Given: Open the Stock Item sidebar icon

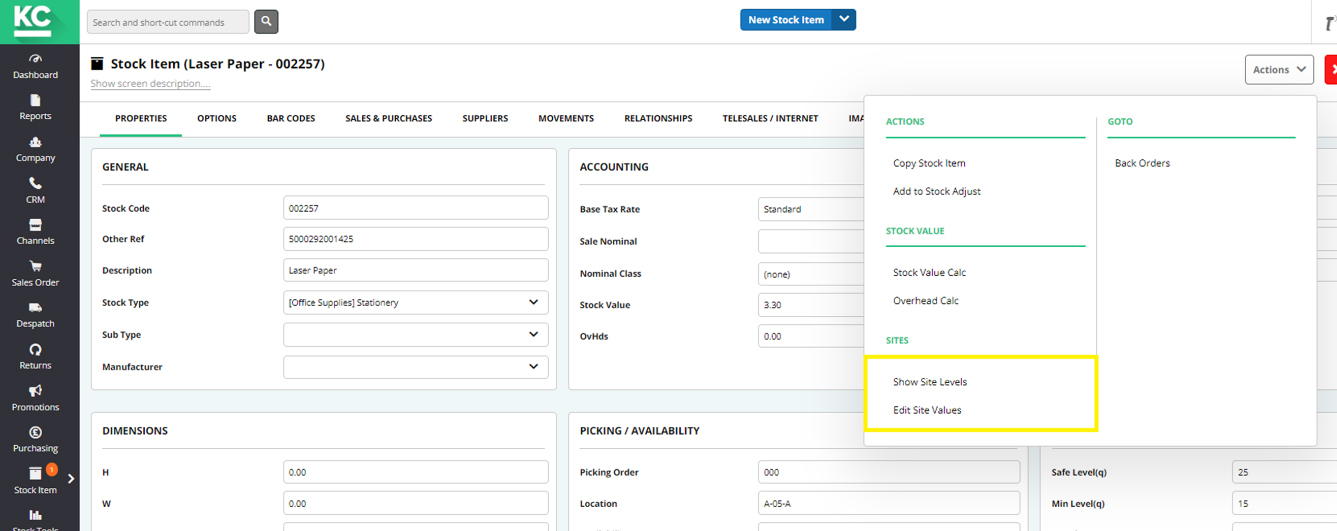Looking at the screenshot, I should pos(35,473).
